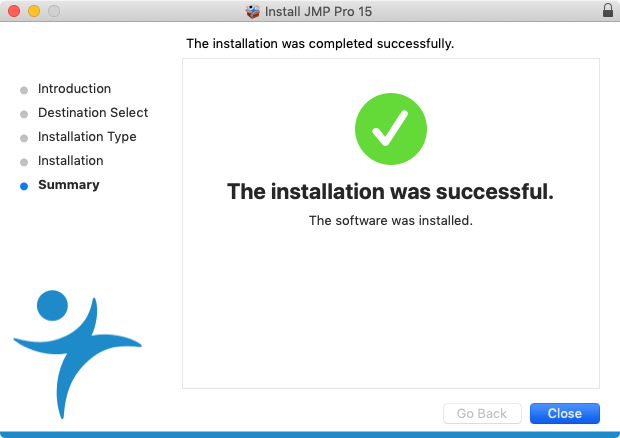
Task: Select the Summary step label
Action: pos(69,185)
